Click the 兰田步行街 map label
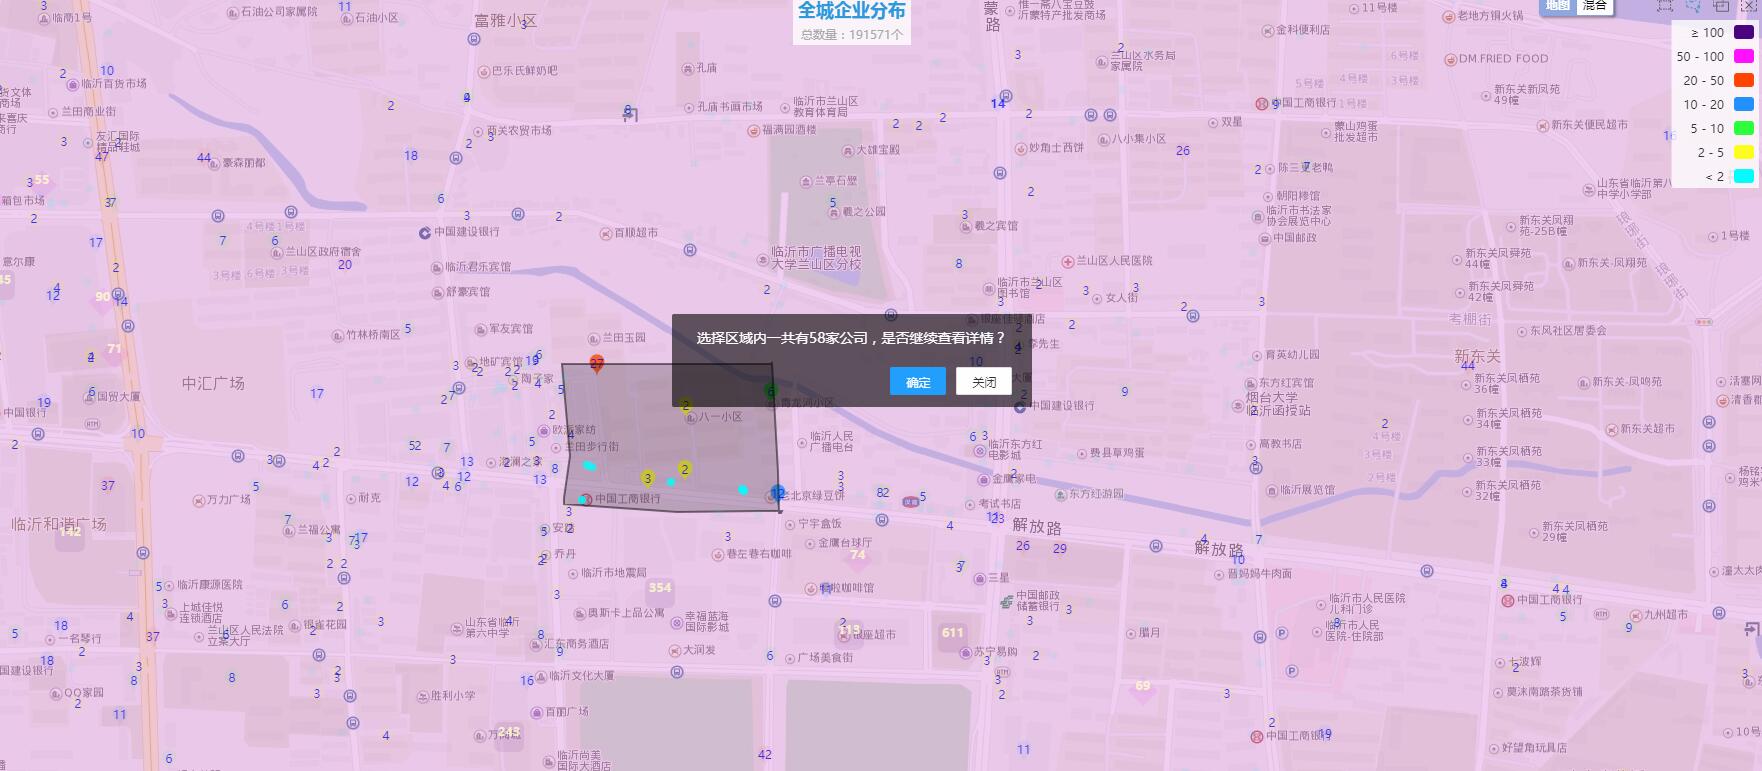Viewport: 1762px width, 771px height. click(592, 447)
